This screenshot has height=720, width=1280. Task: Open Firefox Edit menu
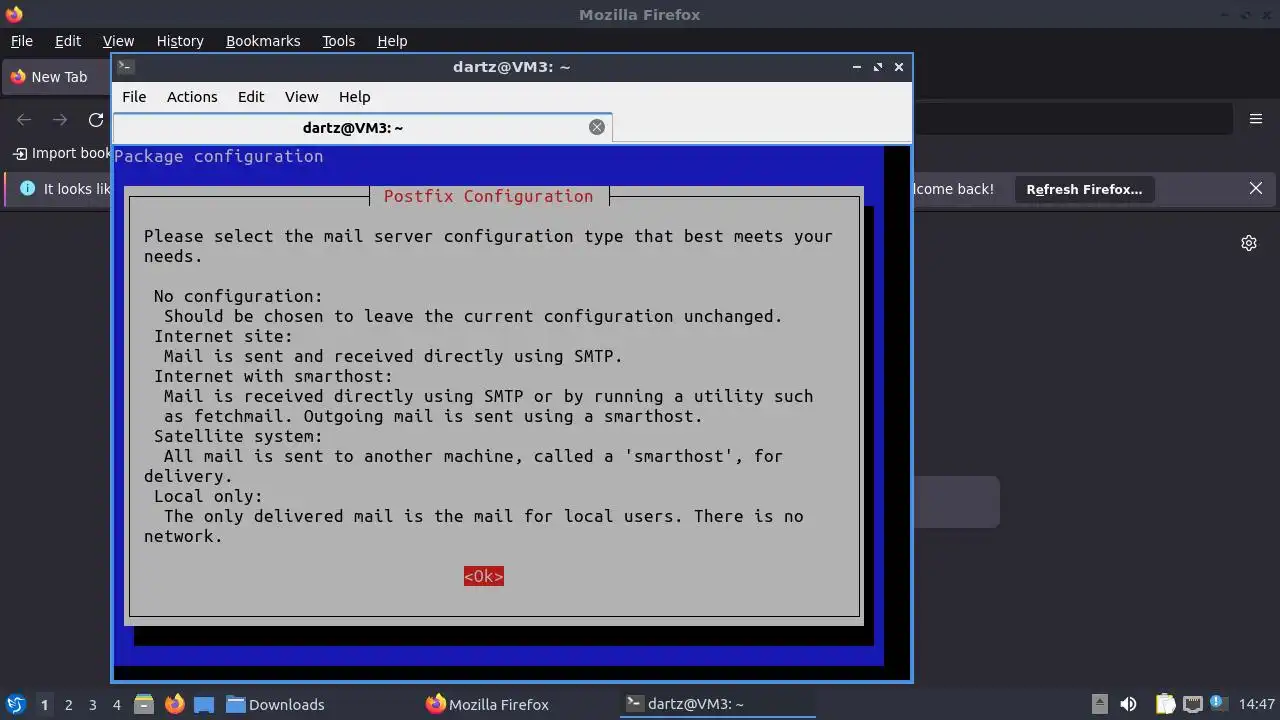pyautogui.click(x=68, y=41)
